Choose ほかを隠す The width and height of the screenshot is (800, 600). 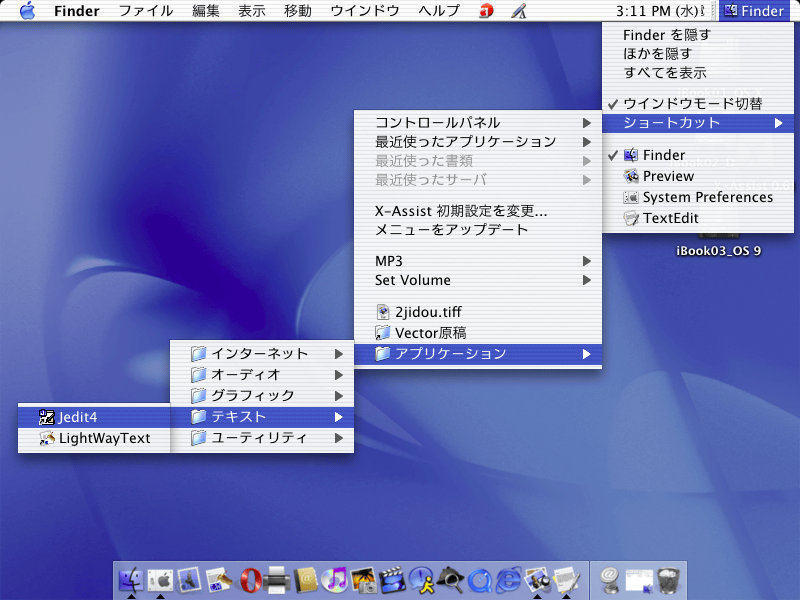pos(698,54)
